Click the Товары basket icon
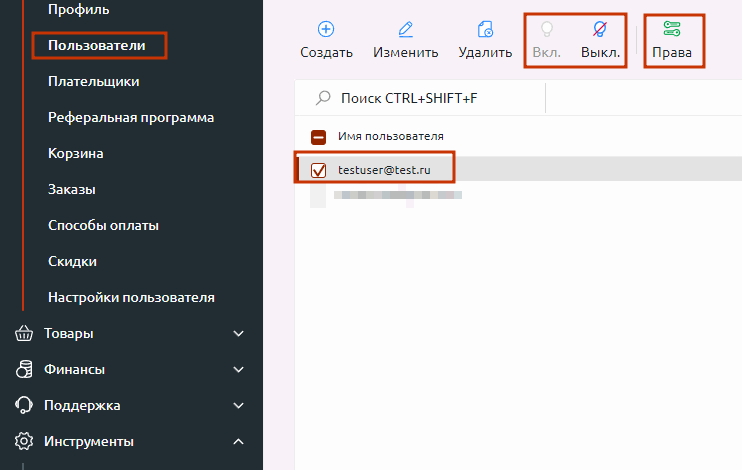The image size is (742, 470). click(x=24, y=333)
